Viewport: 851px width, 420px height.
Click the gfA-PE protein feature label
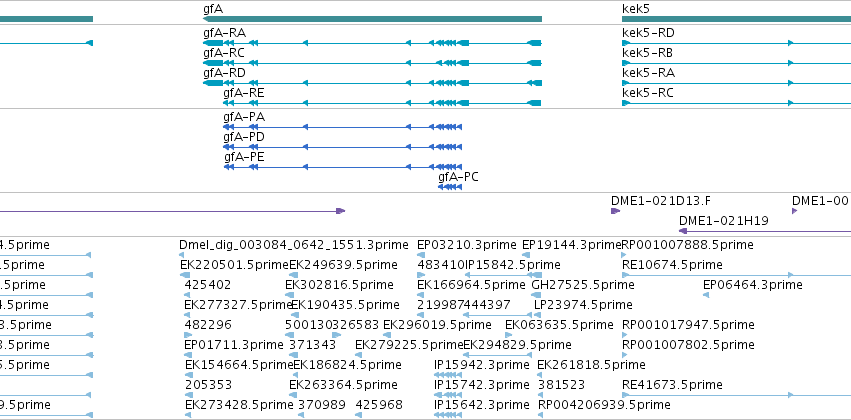coord(244,157)
